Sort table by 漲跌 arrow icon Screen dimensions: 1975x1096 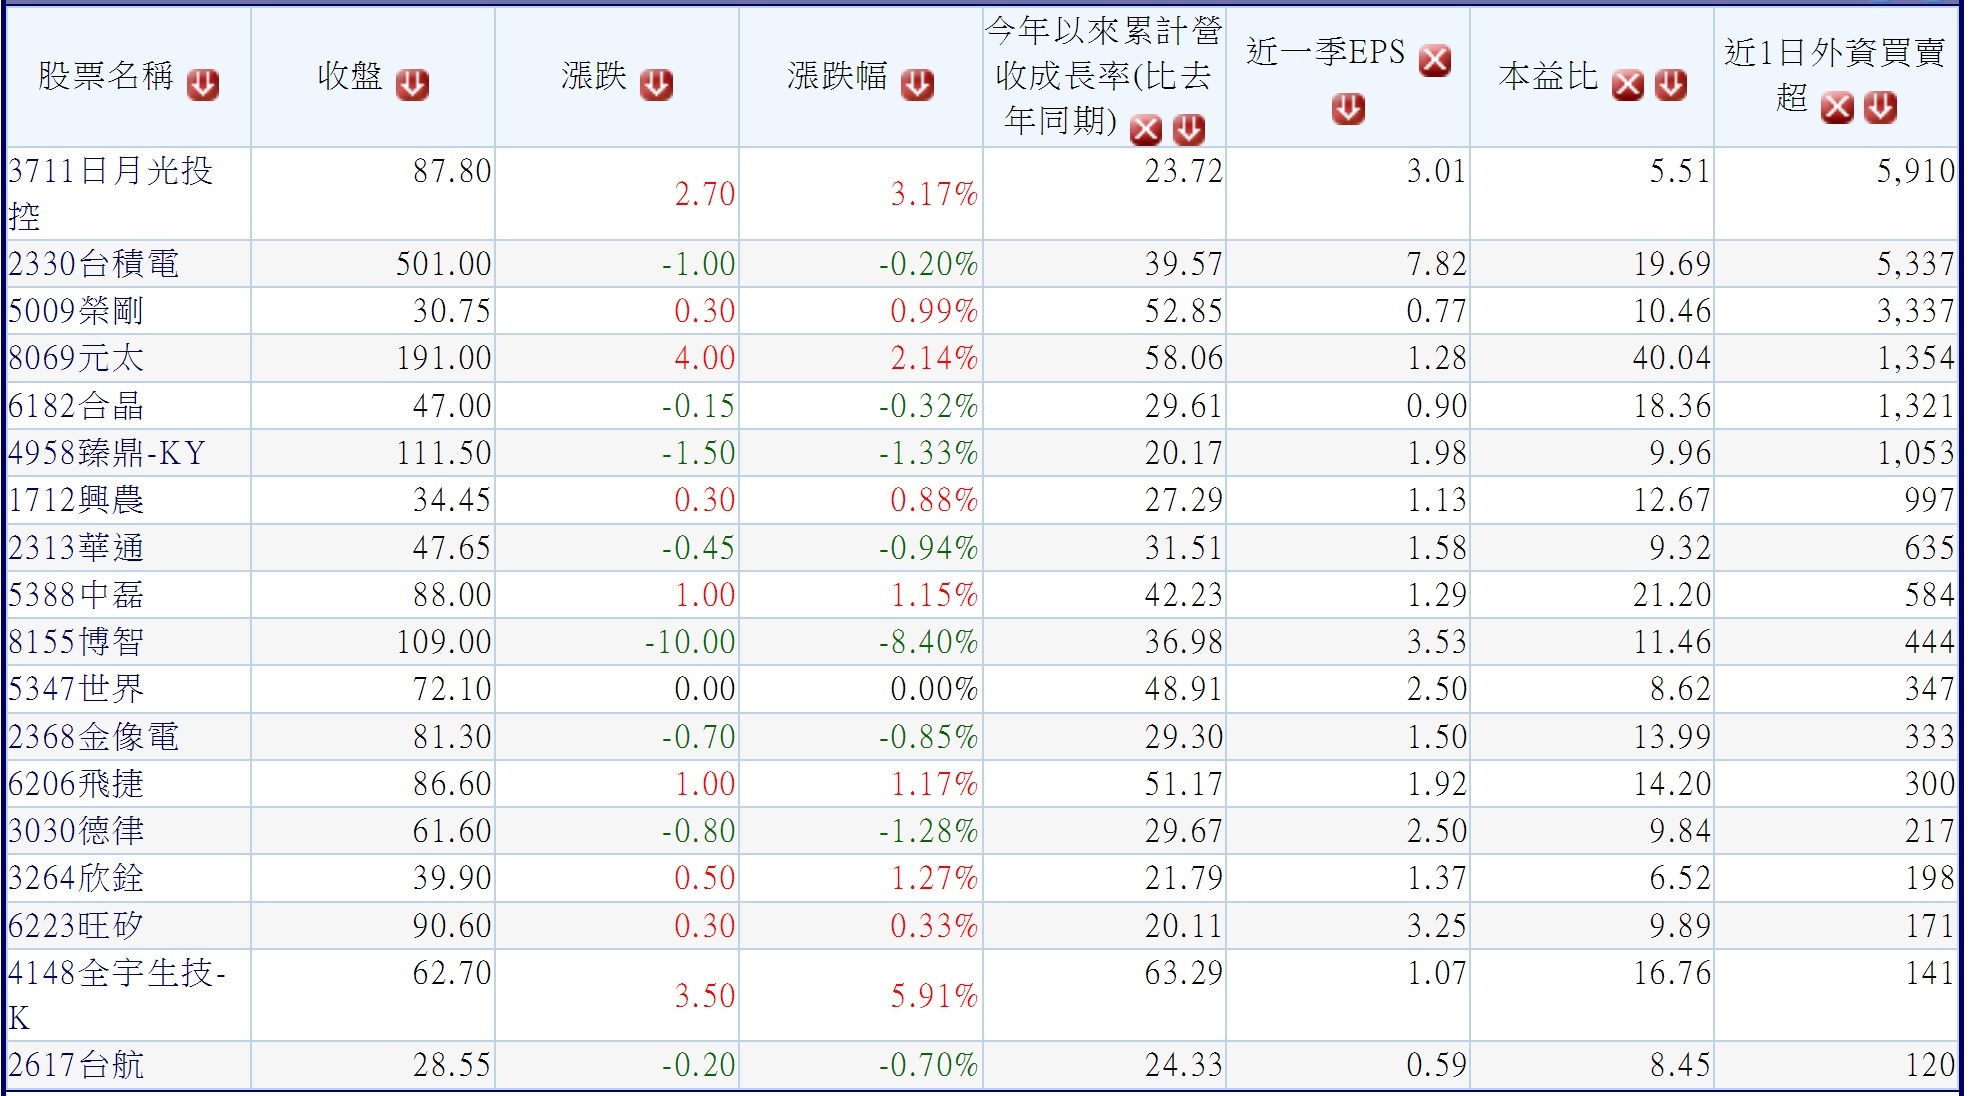(x=657, y=85)
